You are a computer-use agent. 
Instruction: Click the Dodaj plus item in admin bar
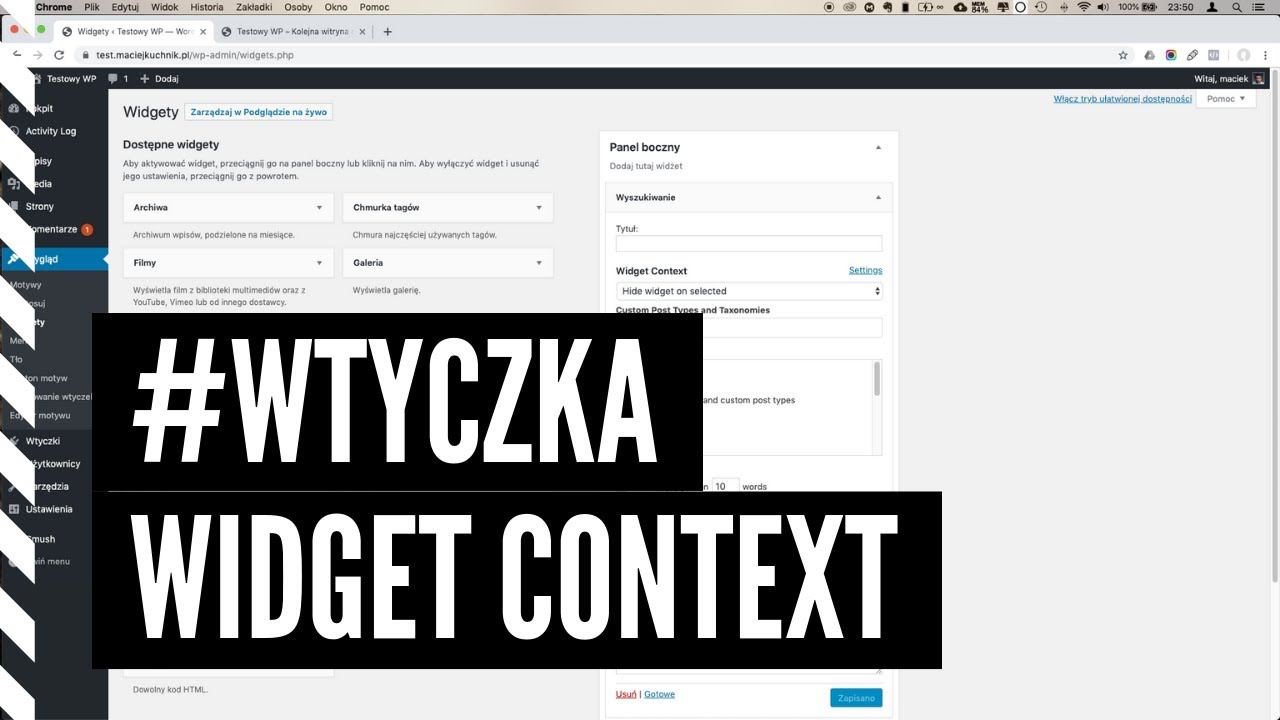point(159,78)
